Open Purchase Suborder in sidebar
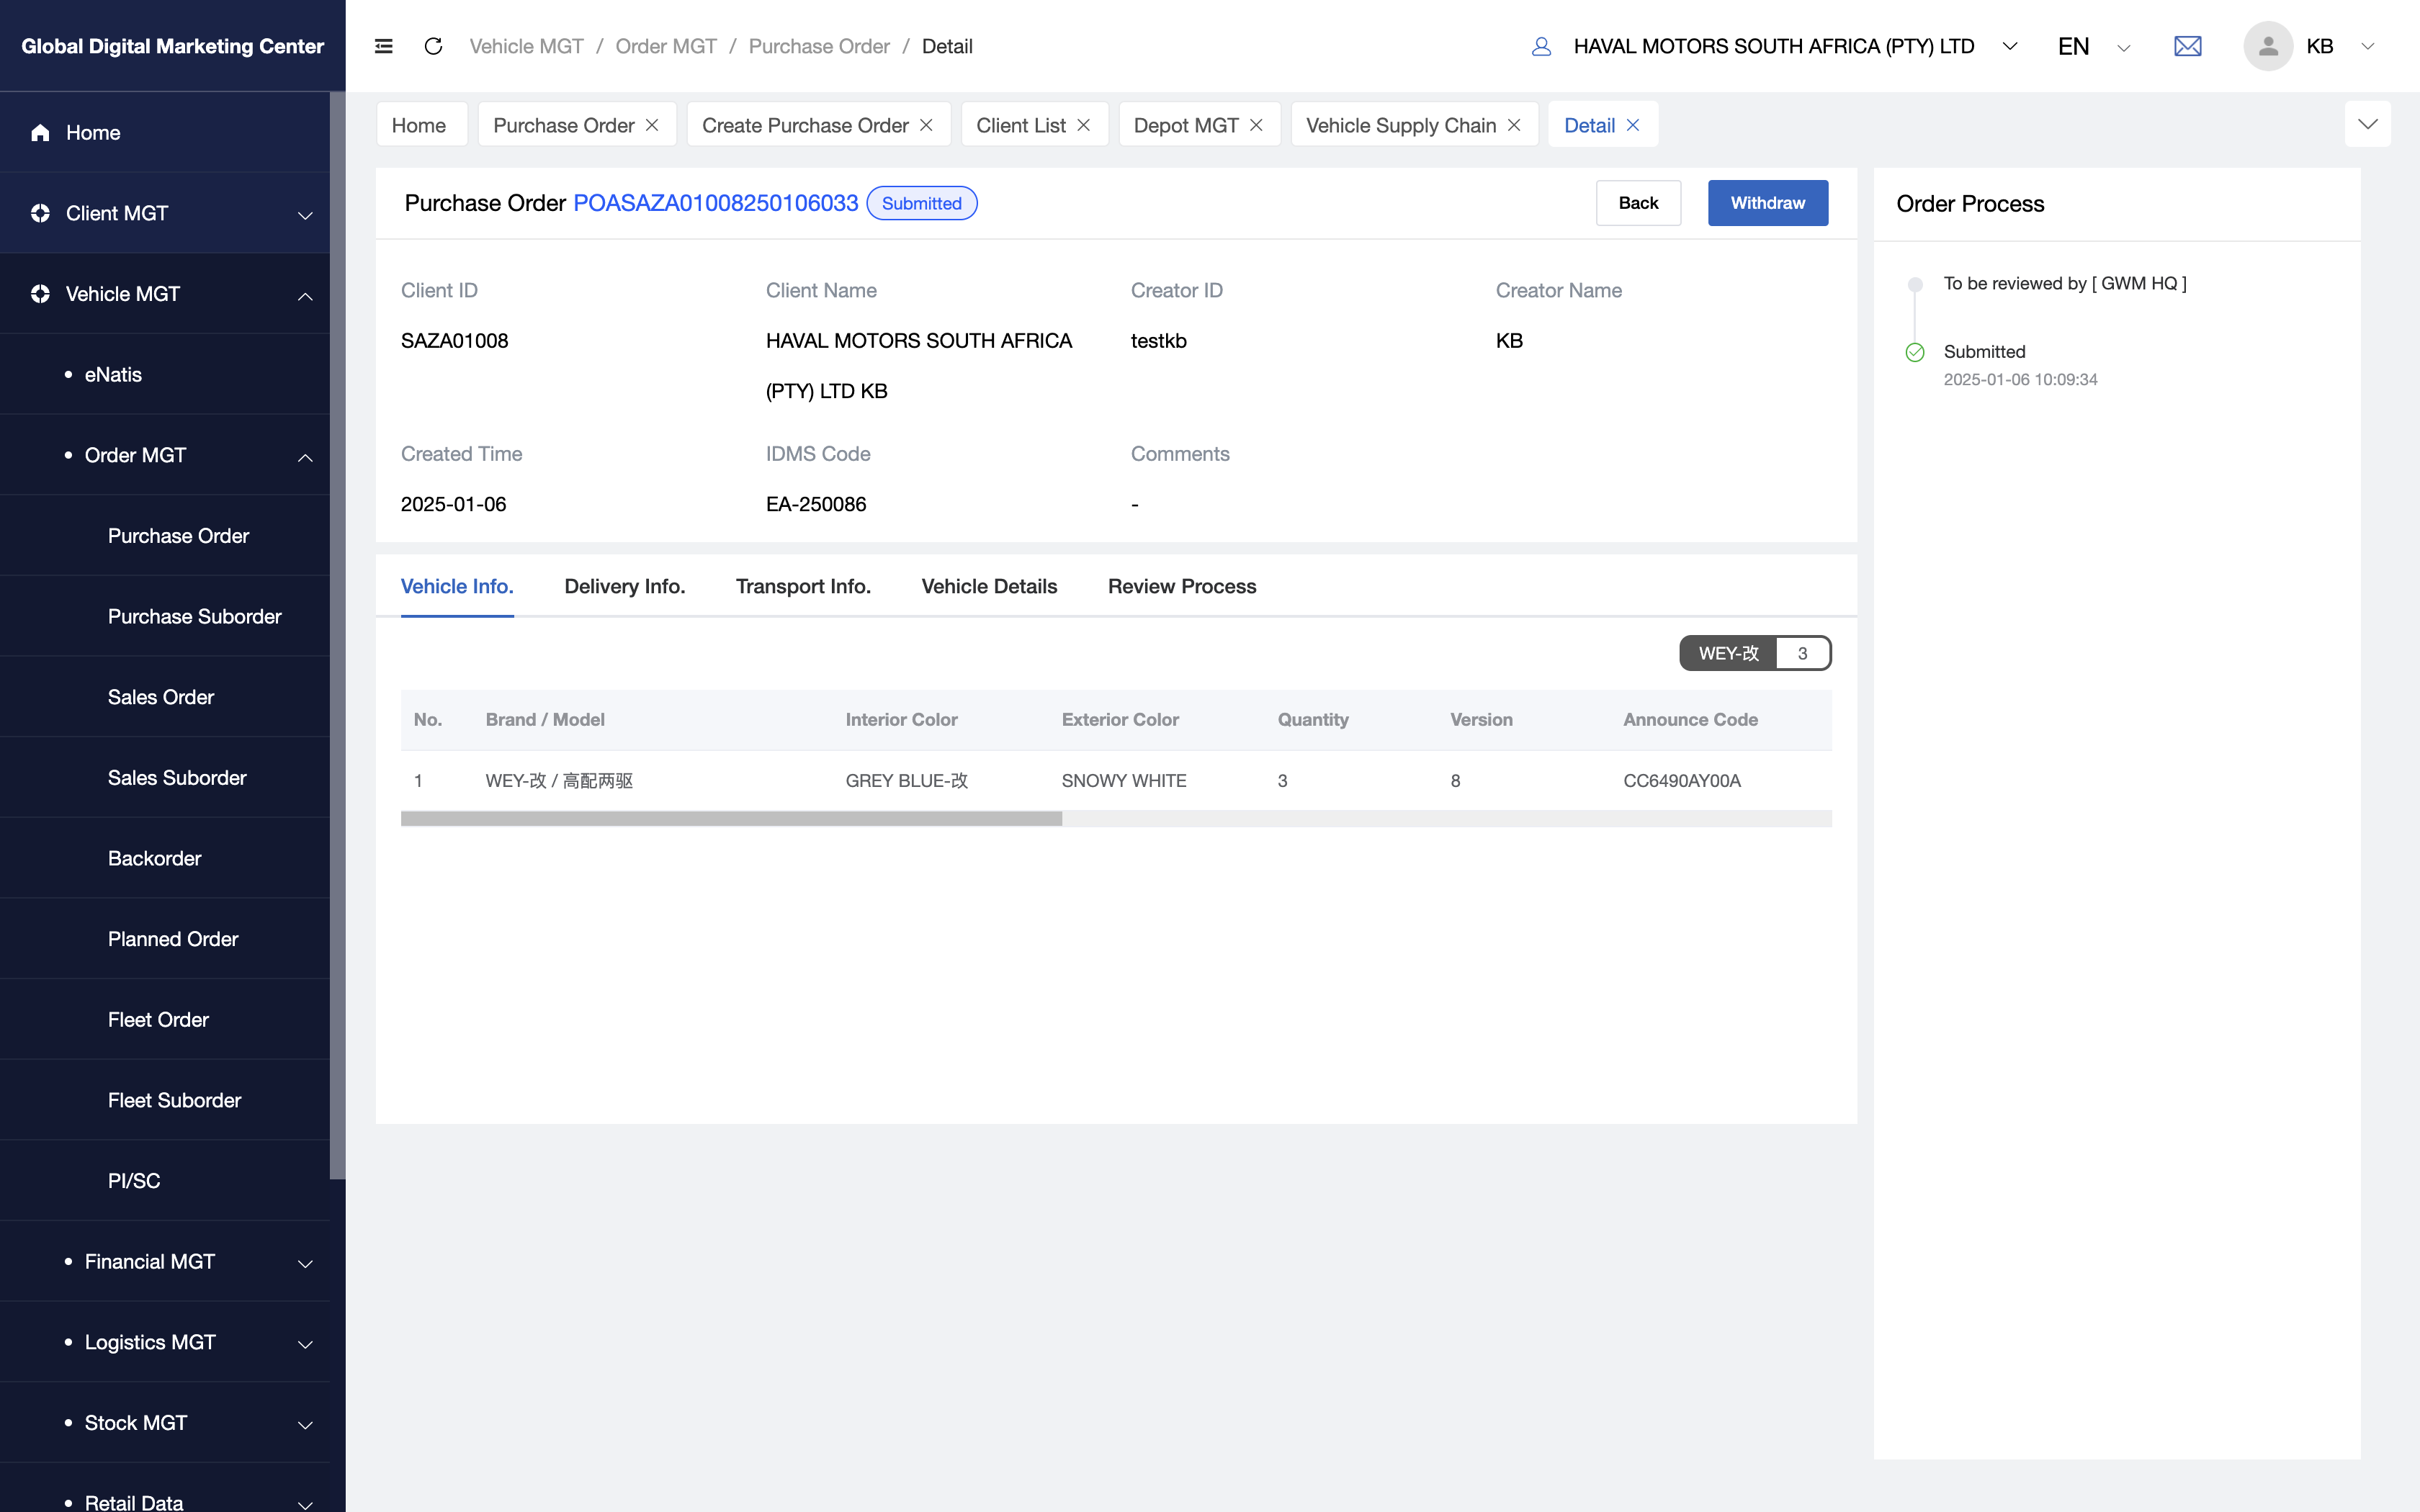 (x=165, y=616)
